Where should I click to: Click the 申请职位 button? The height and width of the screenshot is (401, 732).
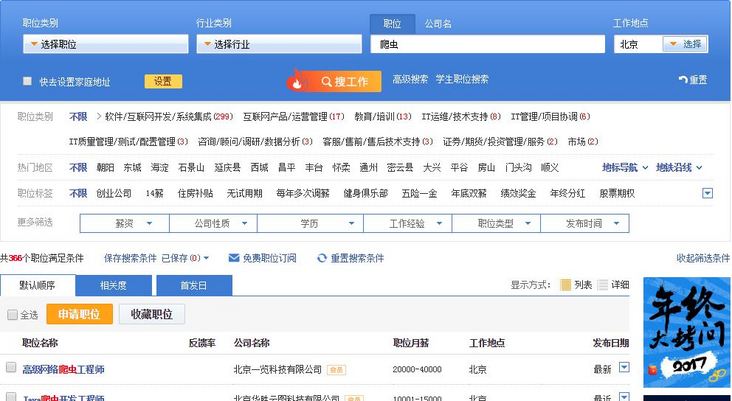click(x=79, y=314)
